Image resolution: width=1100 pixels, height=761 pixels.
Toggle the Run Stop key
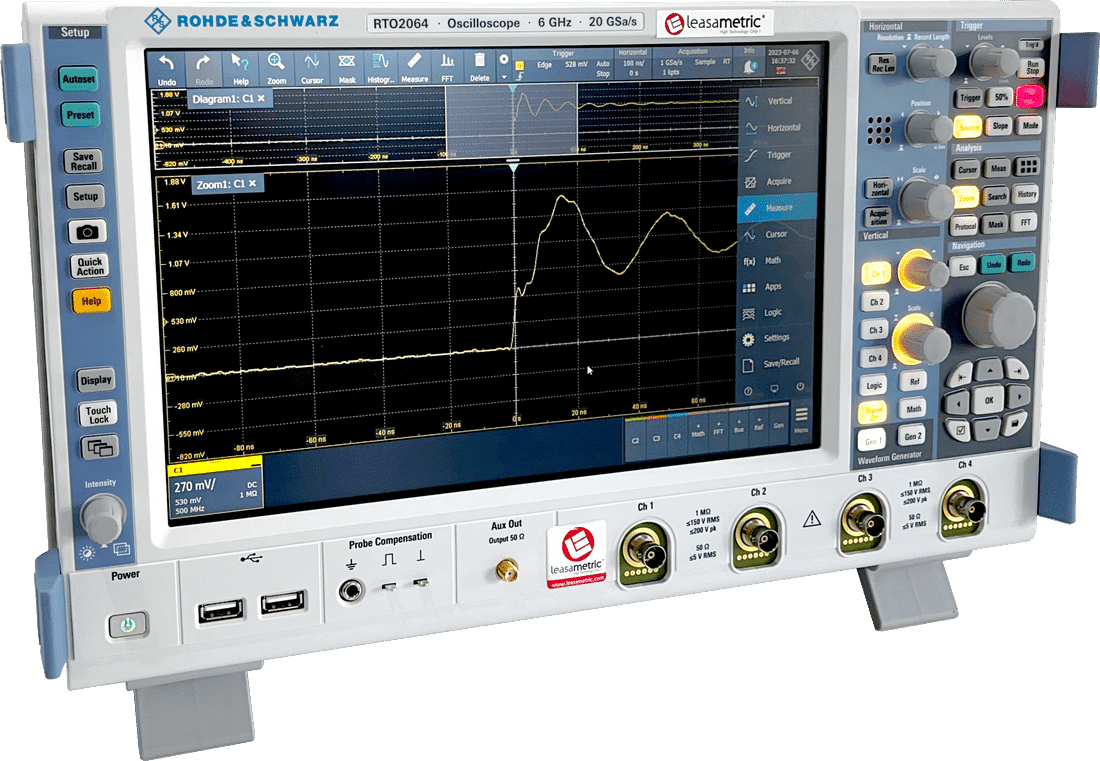[1033, 67]
